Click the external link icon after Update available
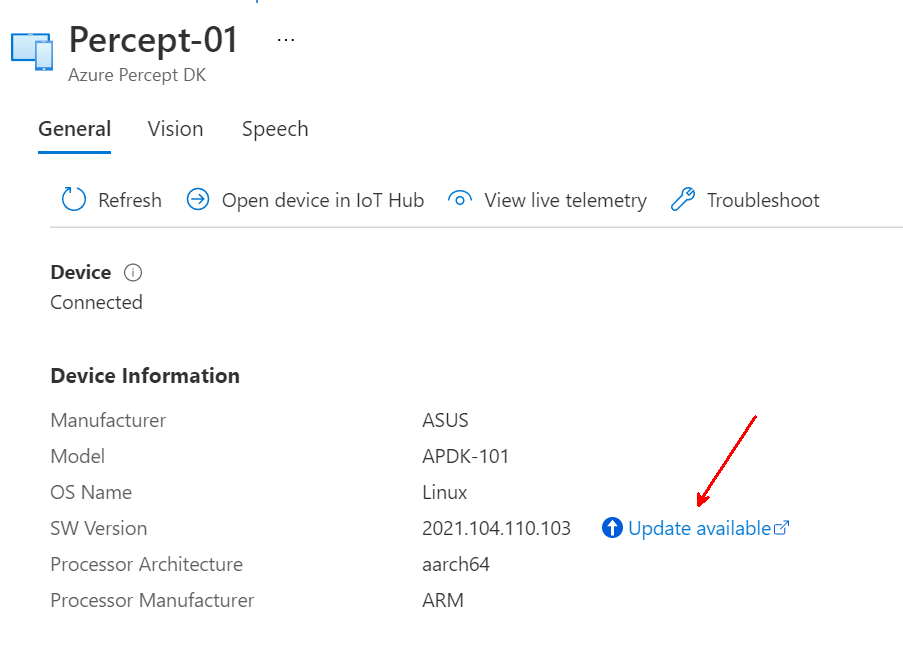The image size is (903, 661). point(781,527)
